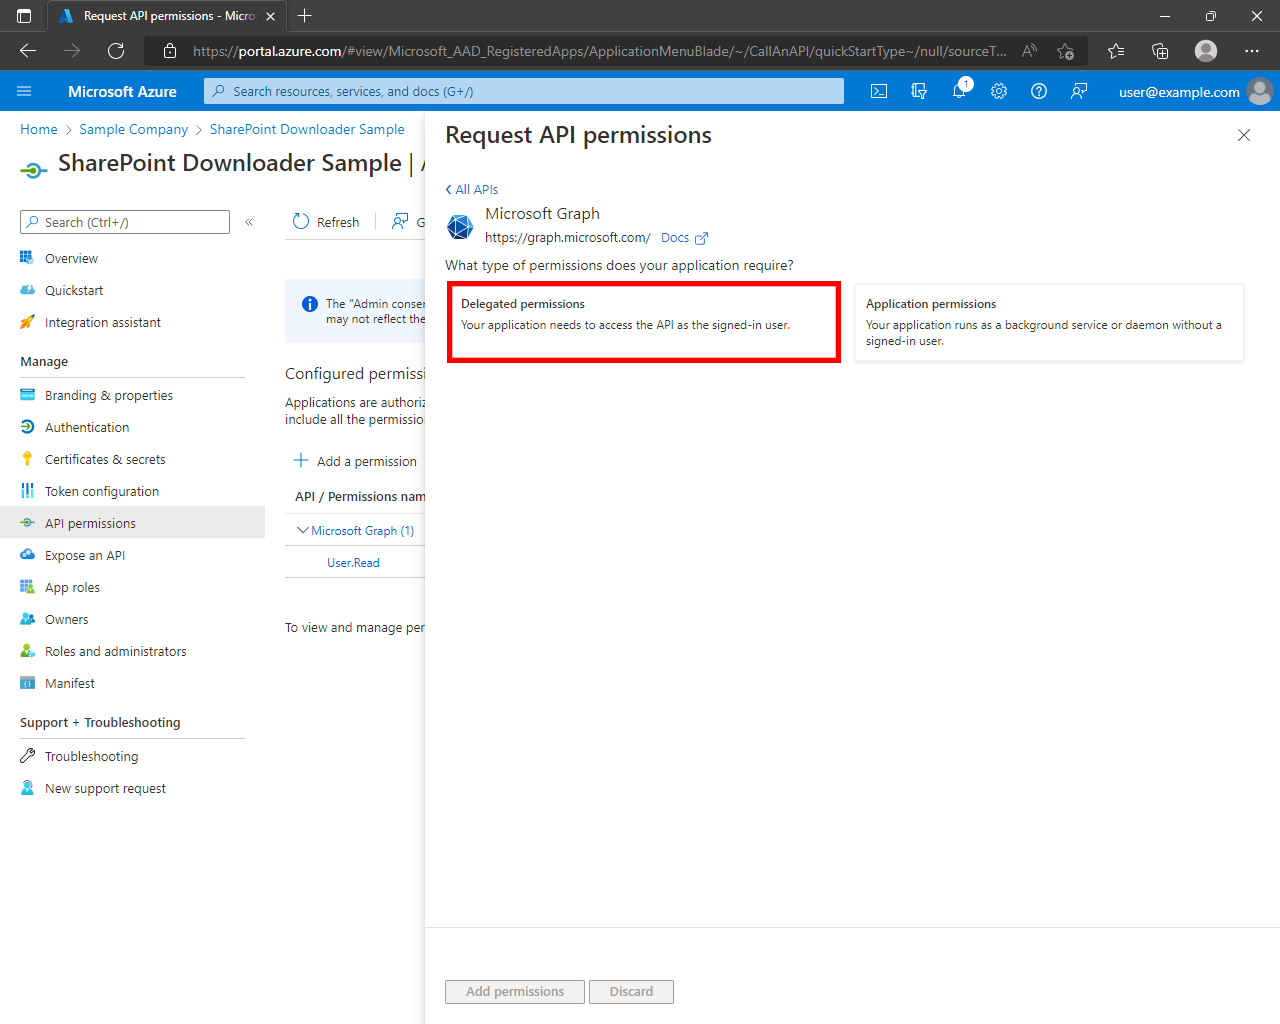The image size is (1280, 1024).
Task: Open the user@example.com account avatar
Action: click(x=1260, y=91)
